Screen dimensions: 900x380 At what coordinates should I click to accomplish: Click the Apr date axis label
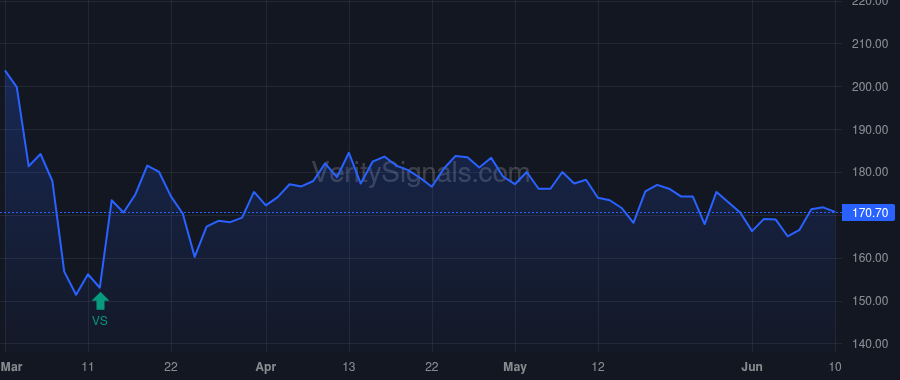point(266,367)
